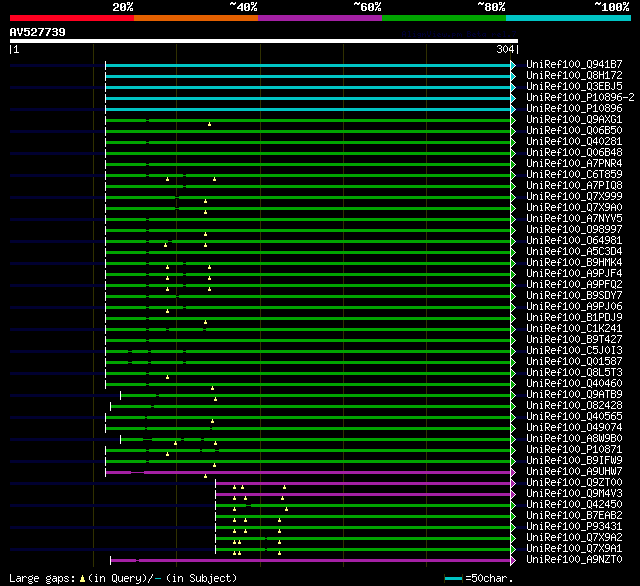Click the UniRef100_C6T859 label
Screen dimensions: 640x586
574,175
